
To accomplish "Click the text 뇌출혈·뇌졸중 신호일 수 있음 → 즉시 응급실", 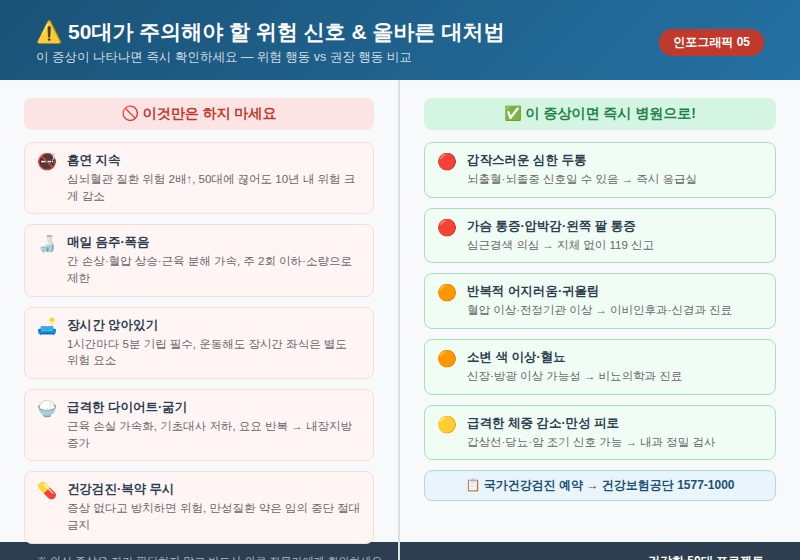I will click(582, 179).
